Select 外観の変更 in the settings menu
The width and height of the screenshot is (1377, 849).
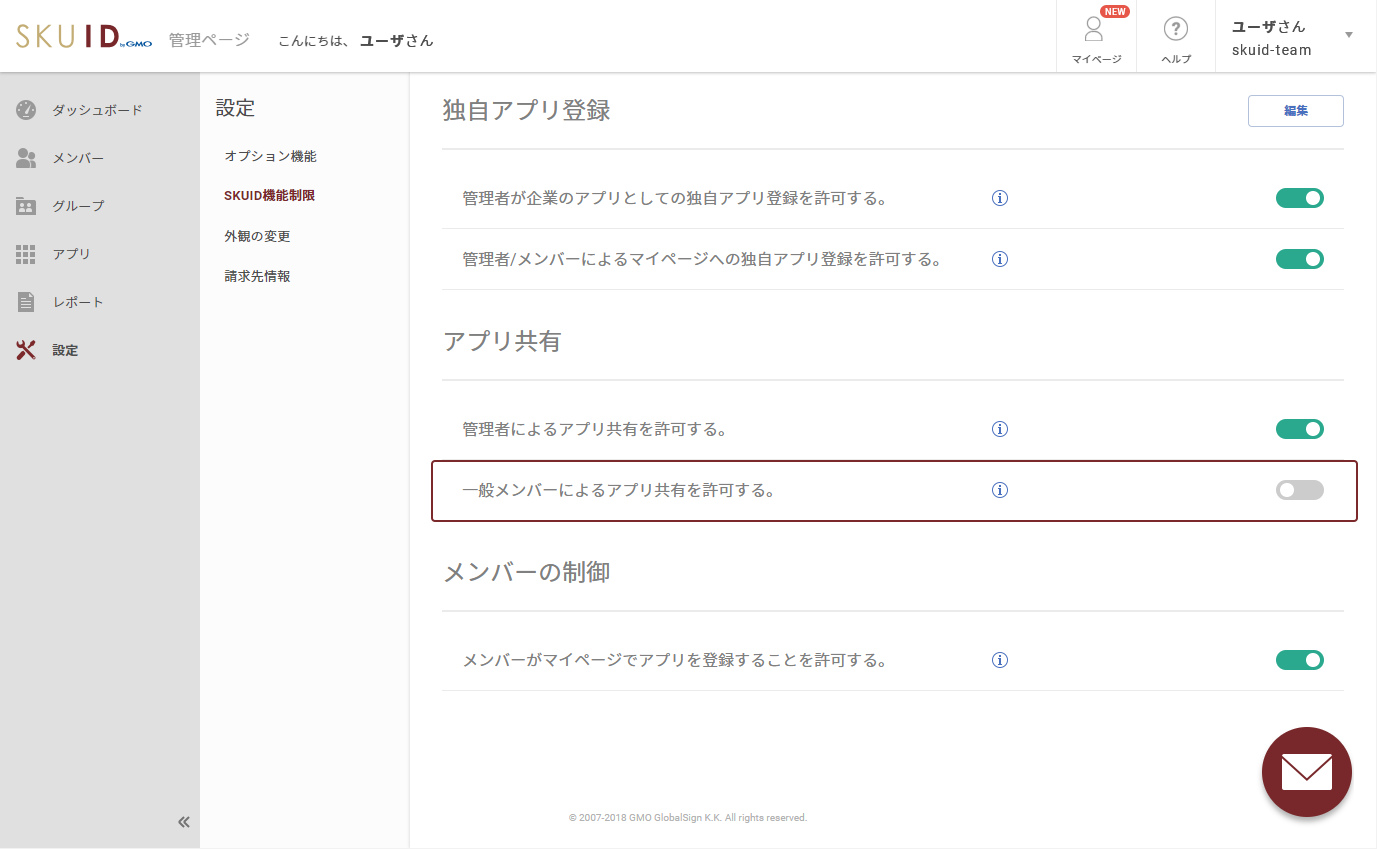click(x=257, y=235)
